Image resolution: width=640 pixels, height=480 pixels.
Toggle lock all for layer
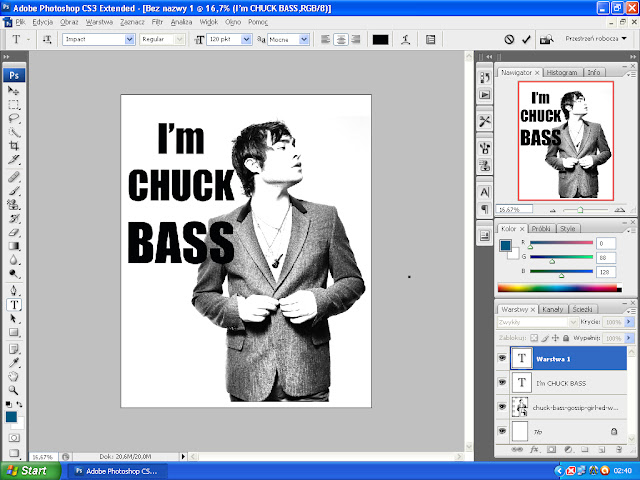coord(566,338)
